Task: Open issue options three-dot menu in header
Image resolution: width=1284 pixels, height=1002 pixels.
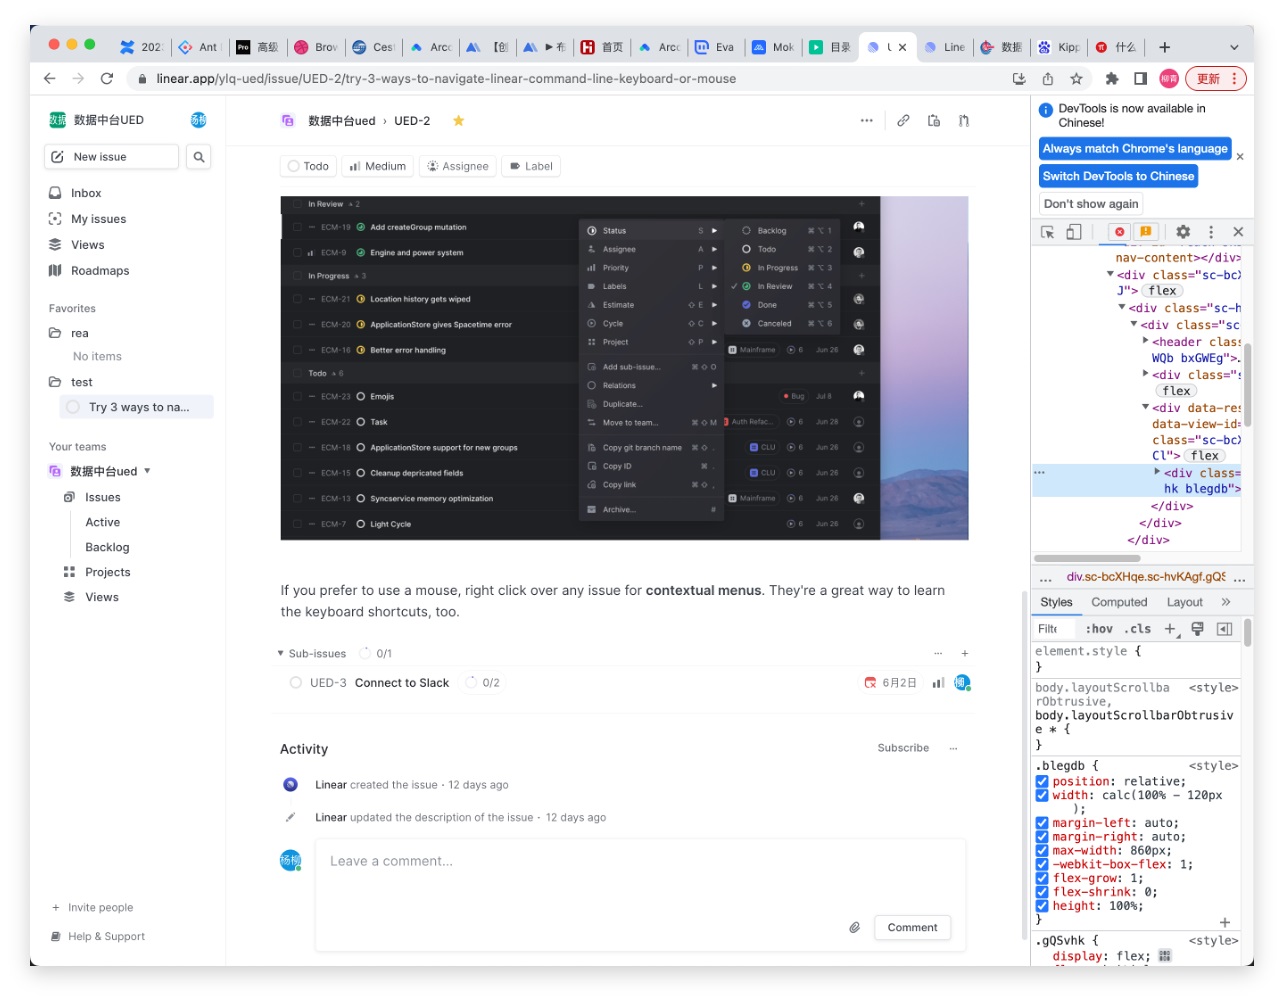Action: (866, 121)
